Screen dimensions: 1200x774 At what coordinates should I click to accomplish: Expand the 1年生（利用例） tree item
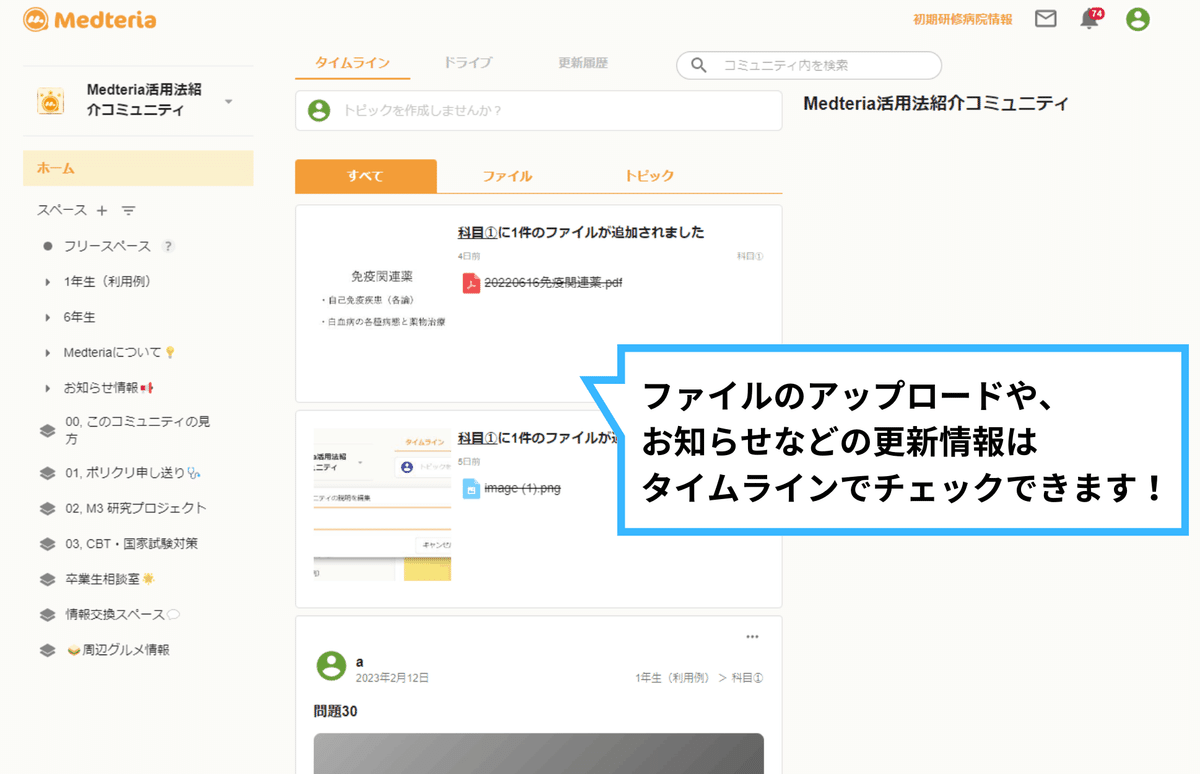pyautogui.click(x=48, y=282)
